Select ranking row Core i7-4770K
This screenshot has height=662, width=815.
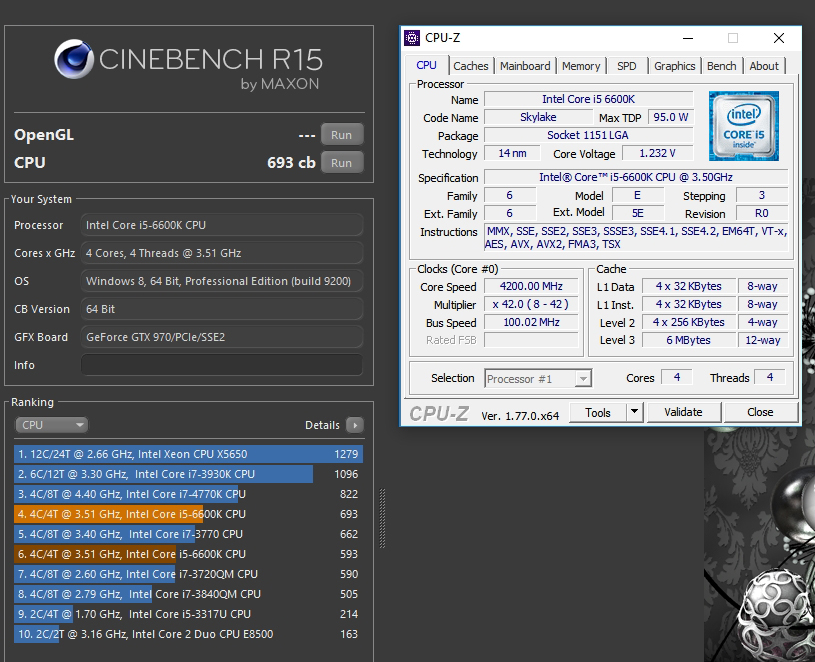[x=188, y=494]
